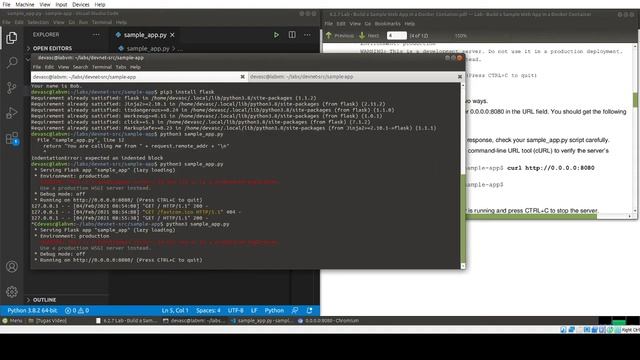Open Explorer panel ellipsis menu
The height and width of the screenshot is (360, 640).
96,35
